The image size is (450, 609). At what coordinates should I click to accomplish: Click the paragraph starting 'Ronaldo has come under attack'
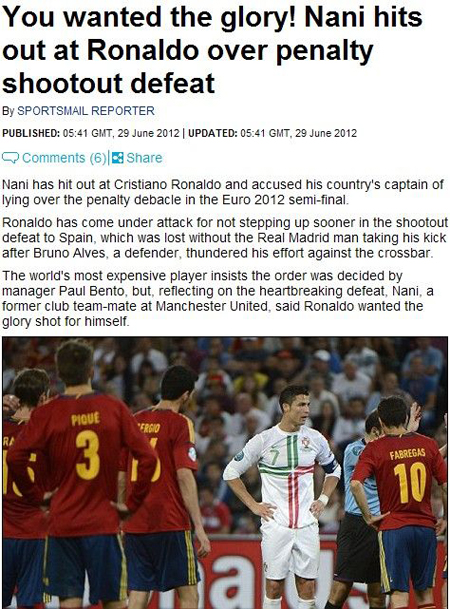tap(225, 238)
